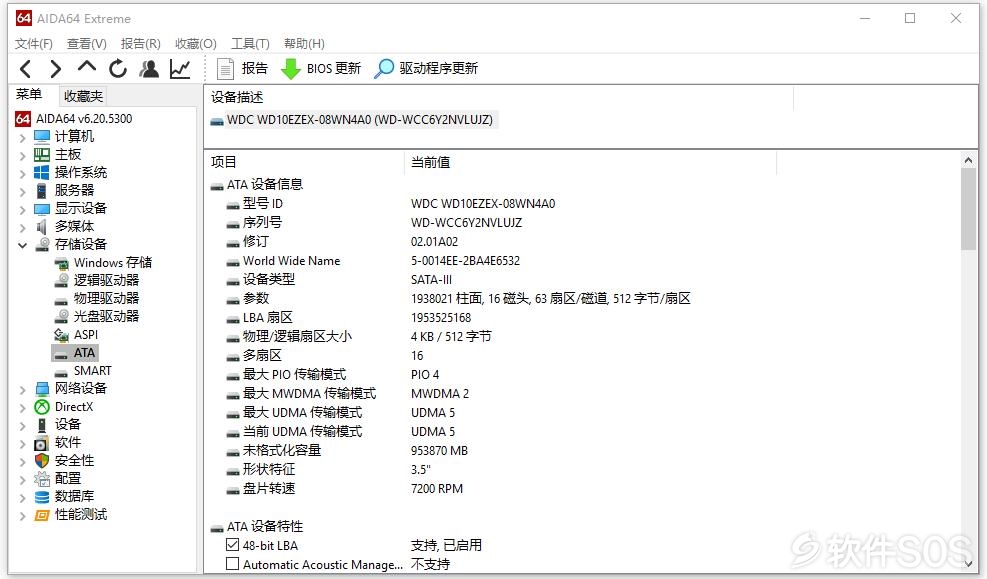
Task: Click green BIOS update arrow
Action: [290, 69]
